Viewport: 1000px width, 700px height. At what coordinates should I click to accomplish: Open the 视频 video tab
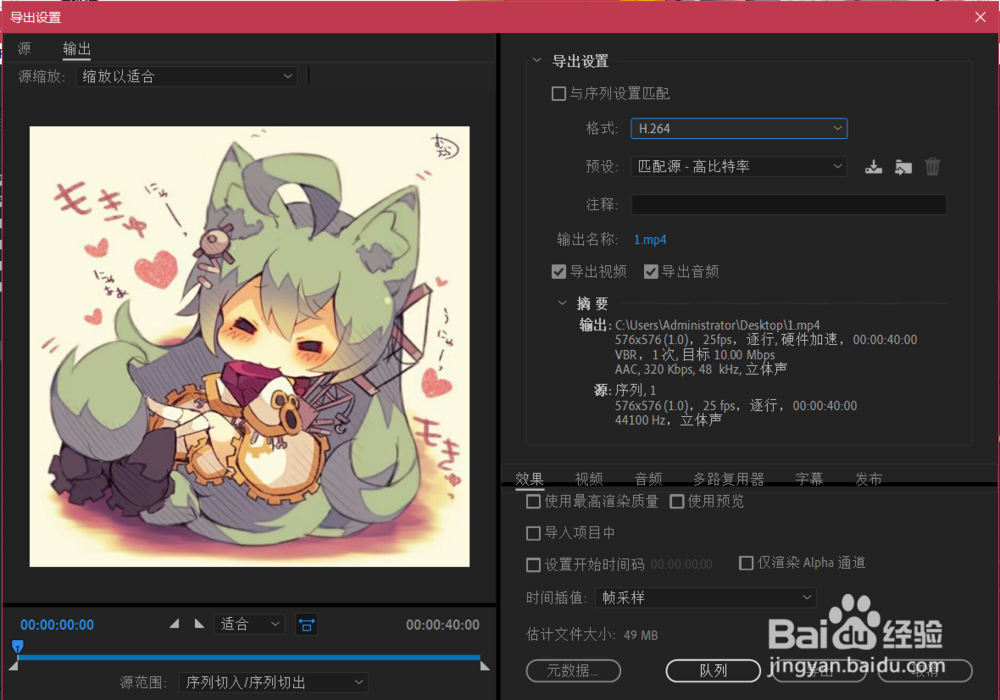589,479
